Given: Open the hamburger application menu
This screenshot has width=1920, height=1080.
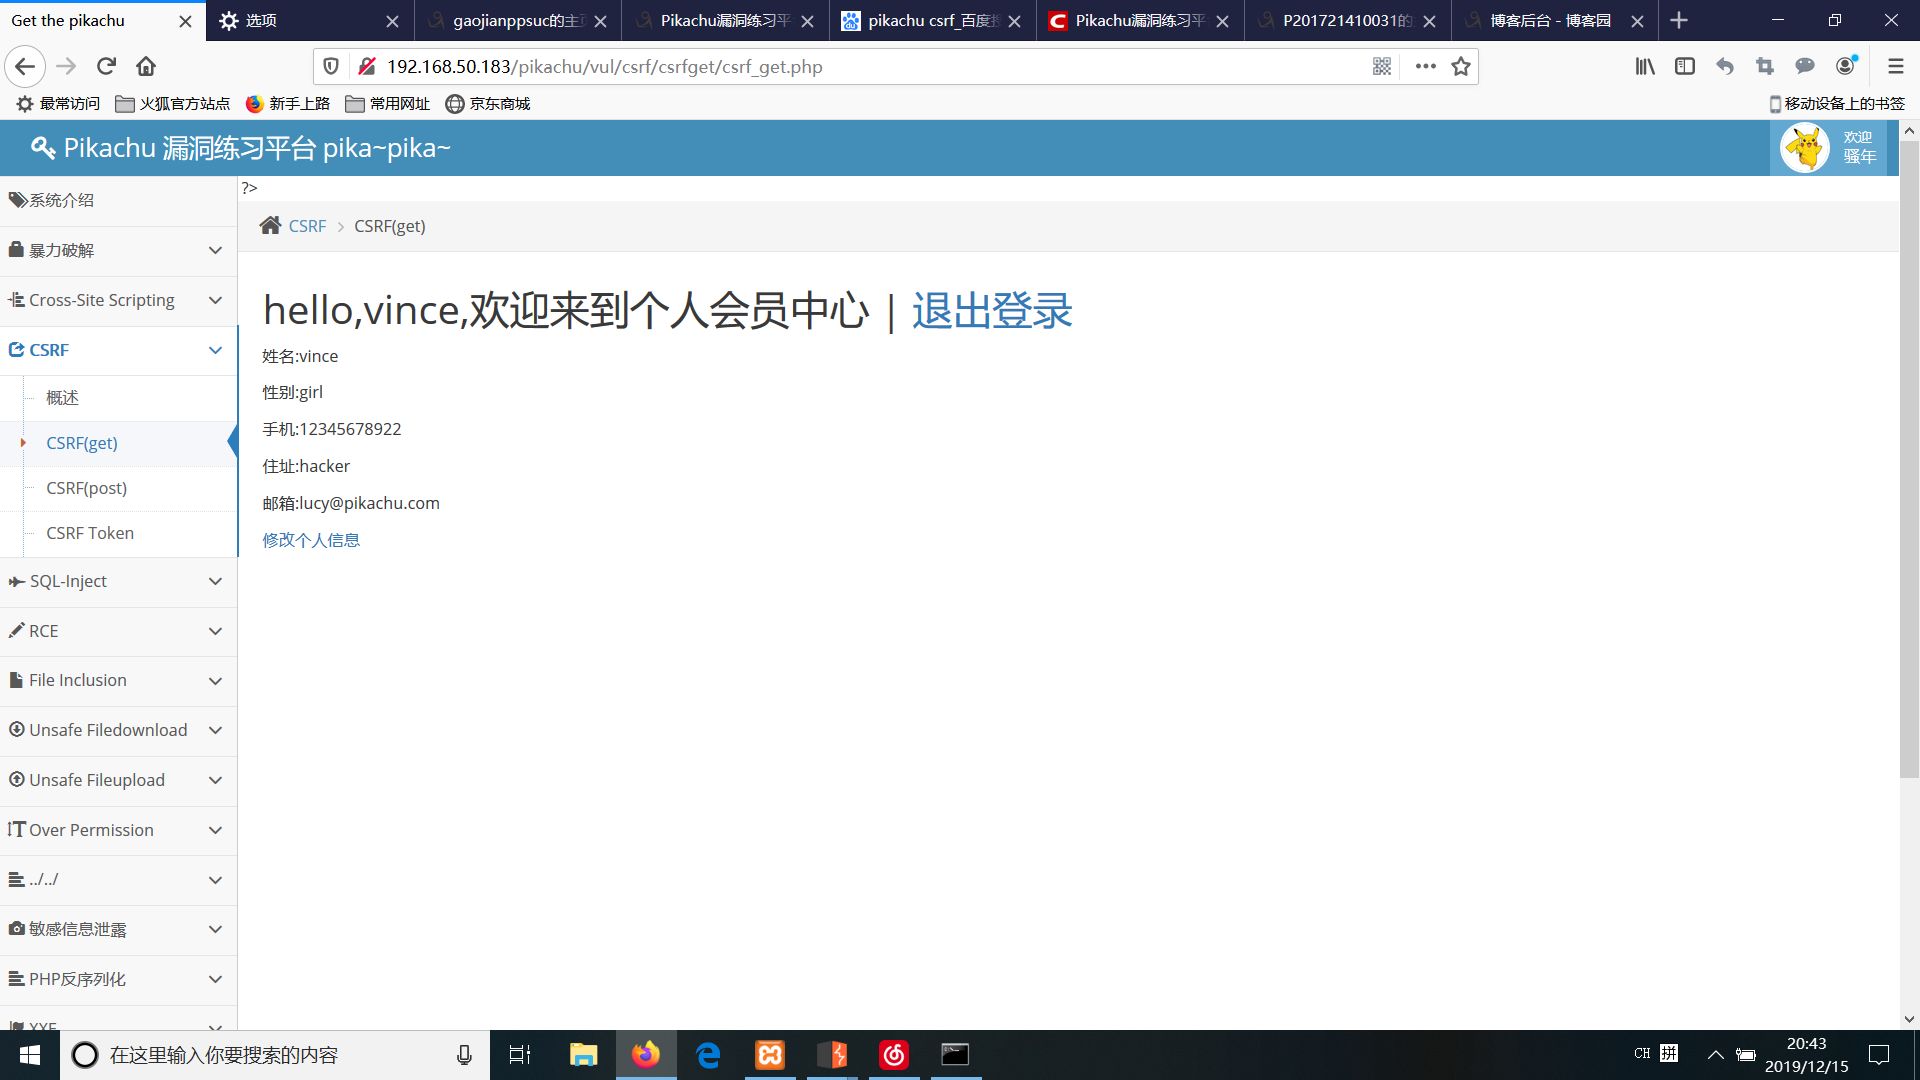Looking at the screenshot, I should pos(1895,67).
